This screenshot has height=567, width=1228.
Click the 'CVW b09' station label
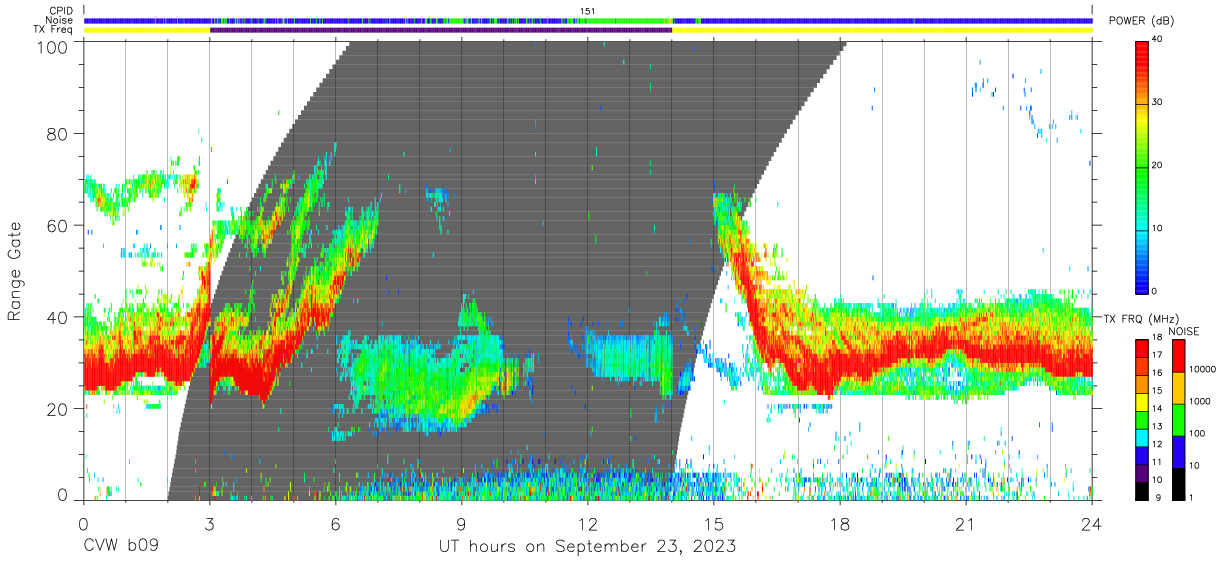coord(120,546)
